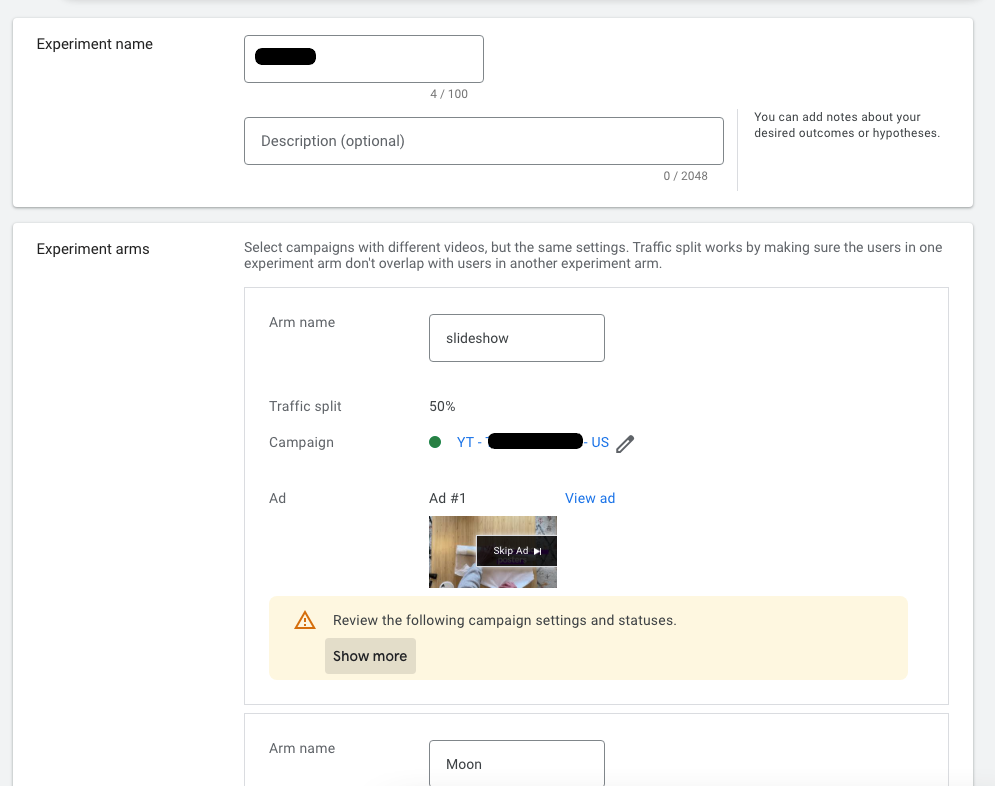
Task: Click the orange warning triangle icon
Action: pyautogui.click(x=304, y=620)
